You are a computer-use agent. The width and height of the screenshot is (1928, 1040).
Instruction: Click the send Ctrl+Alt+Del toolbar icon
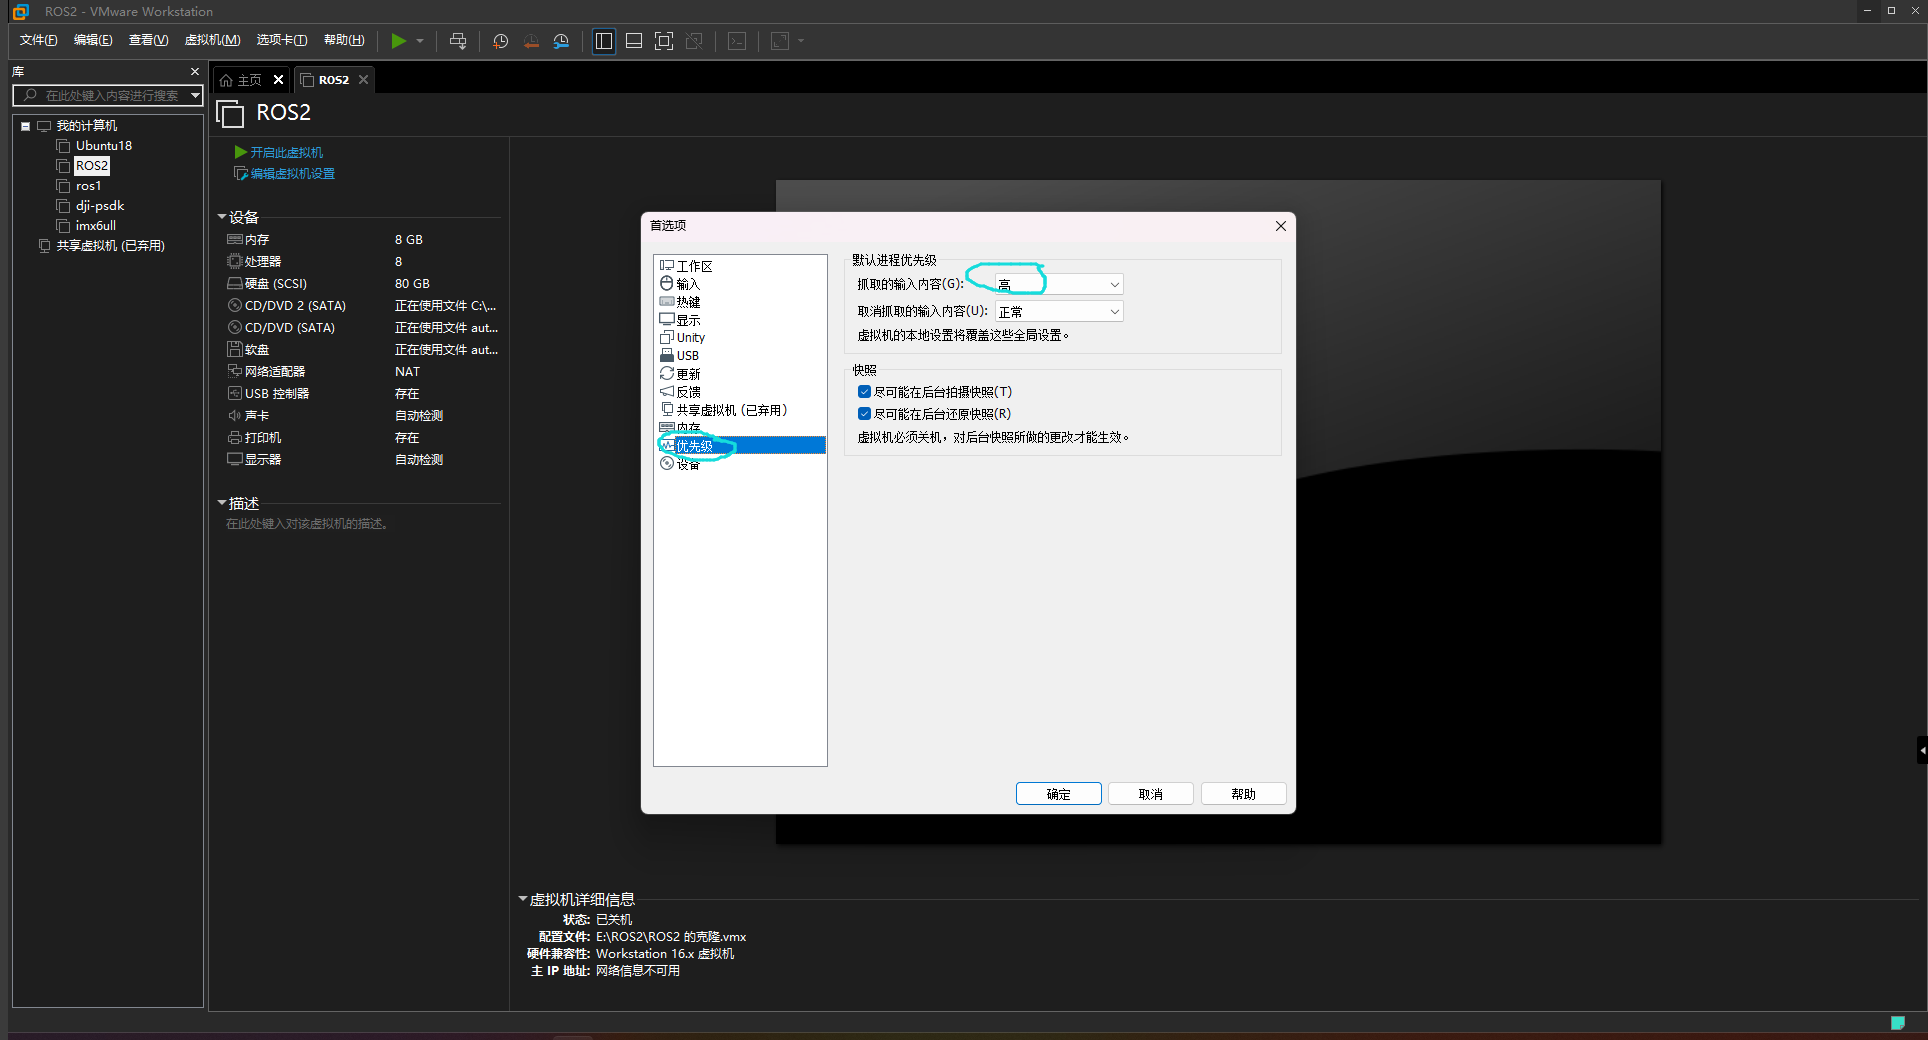pos(458,41)
